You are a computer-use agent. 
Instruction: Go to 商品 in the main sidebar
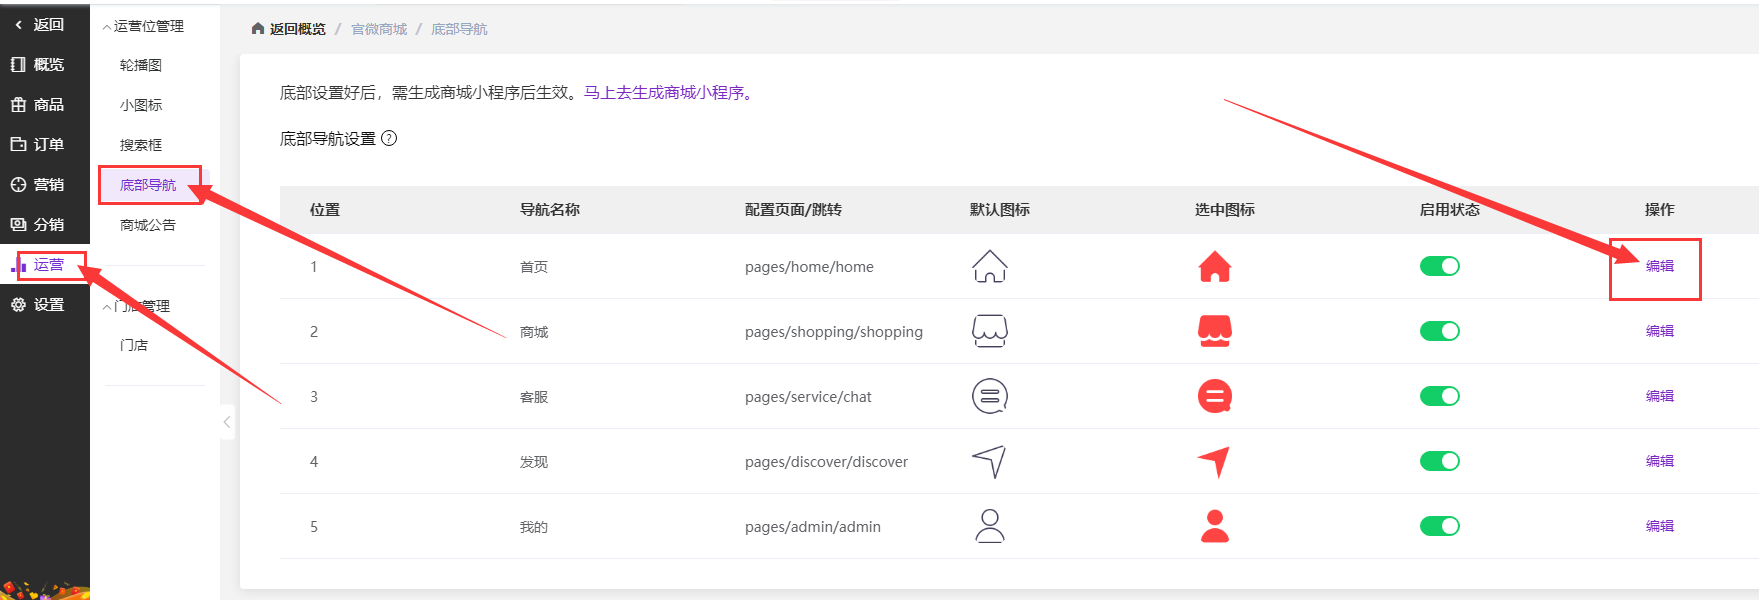click(48, 105)
